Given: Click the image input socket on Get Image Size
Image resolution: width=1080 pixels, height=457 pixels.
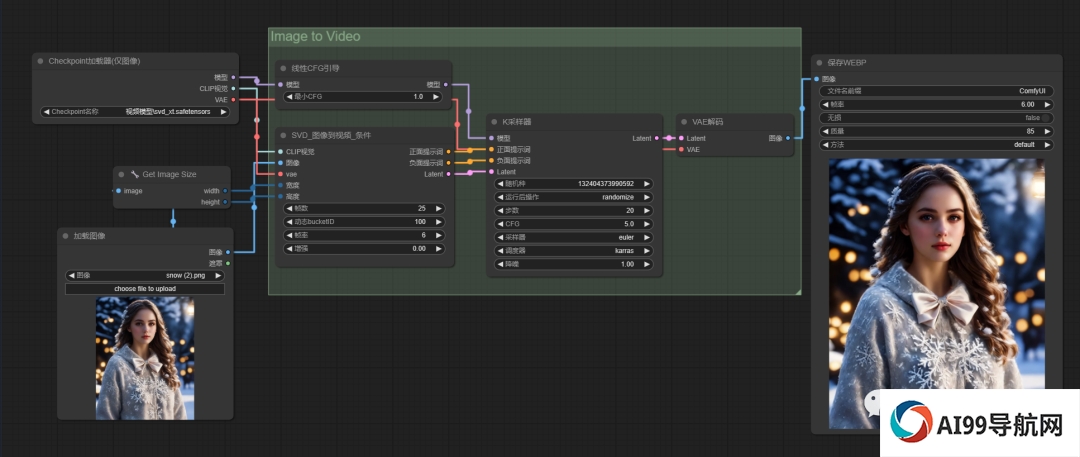Looking at the screenshot, I should coord(118,191).
